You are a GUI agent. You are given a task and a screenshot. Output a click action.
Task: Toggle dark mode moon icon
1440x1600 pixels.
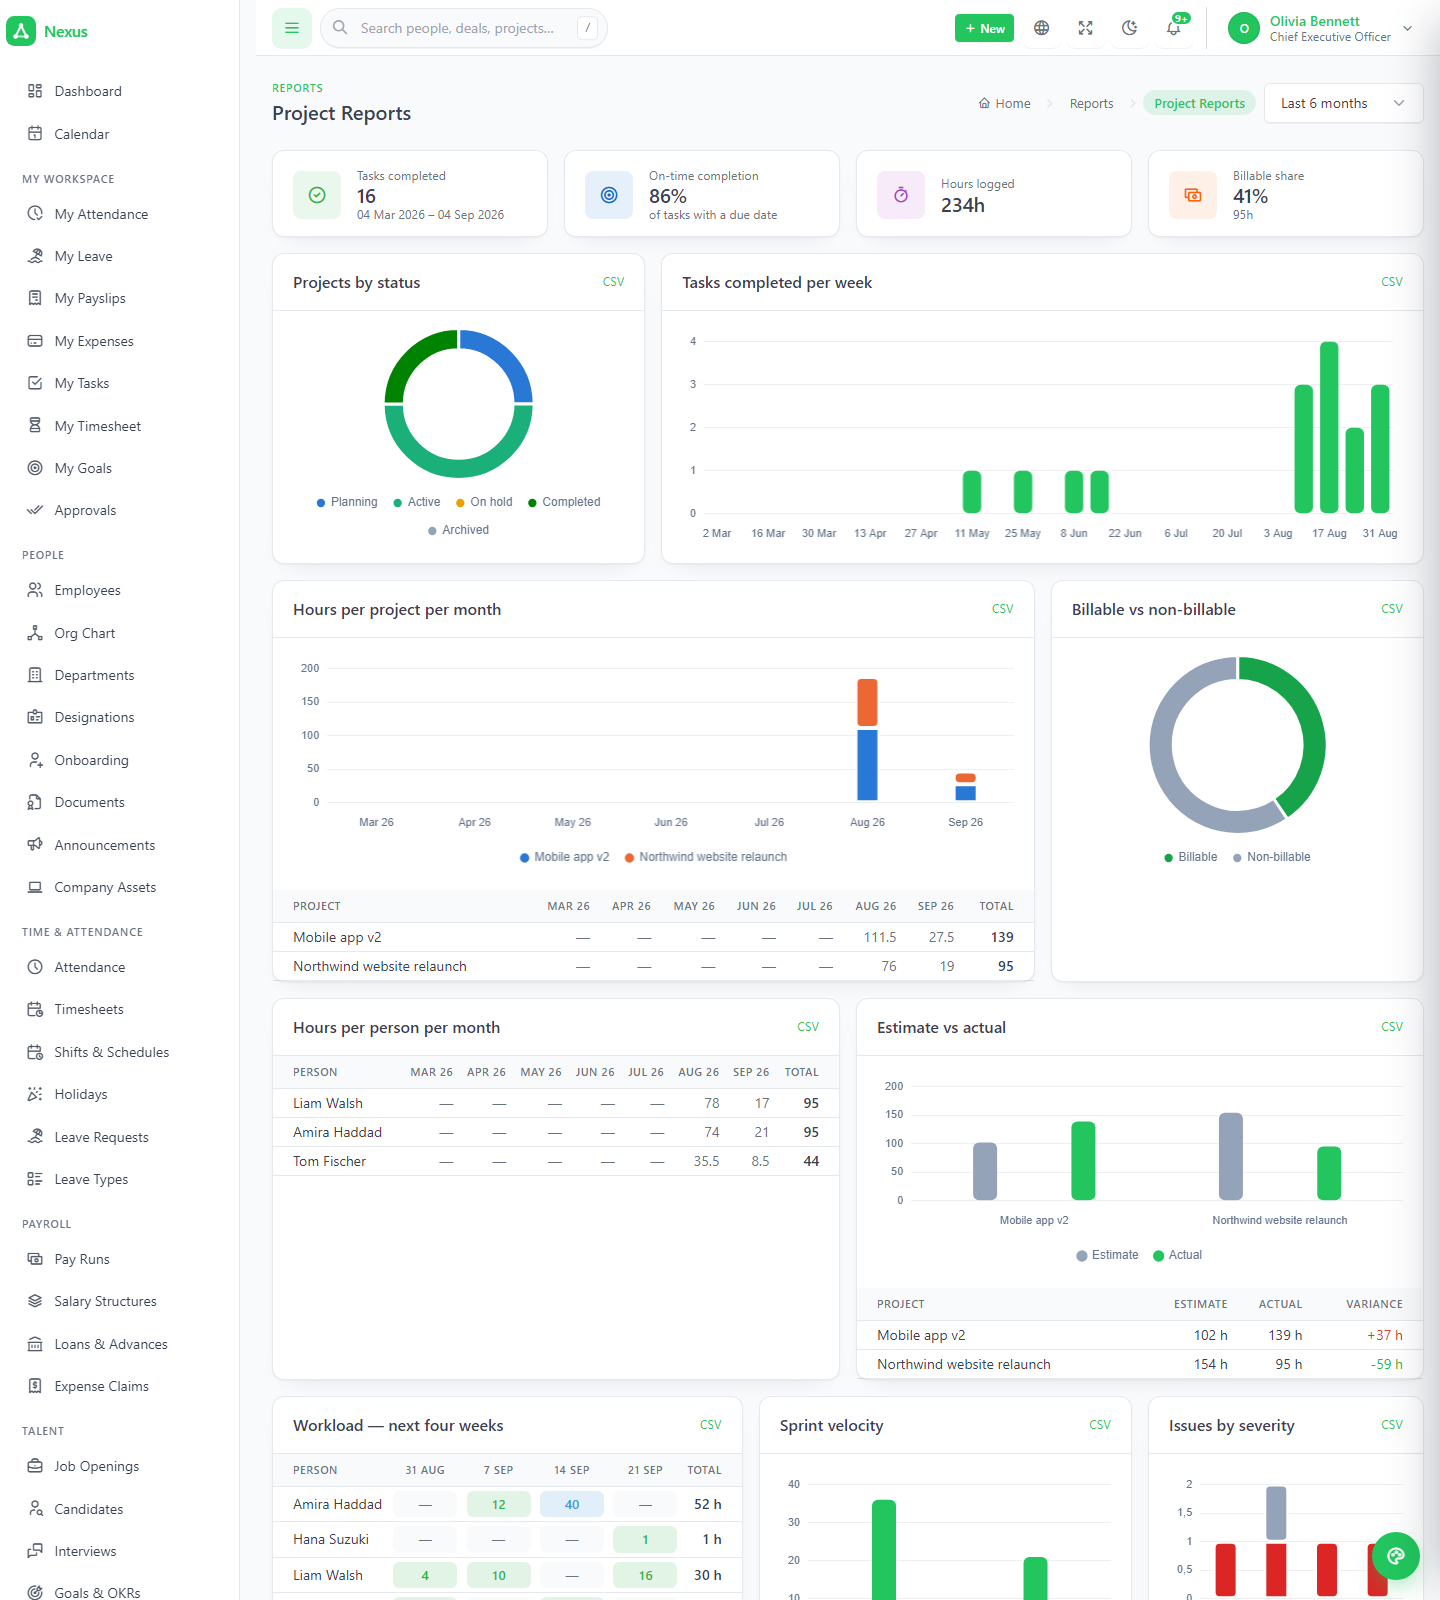[x=1130, y=28]
